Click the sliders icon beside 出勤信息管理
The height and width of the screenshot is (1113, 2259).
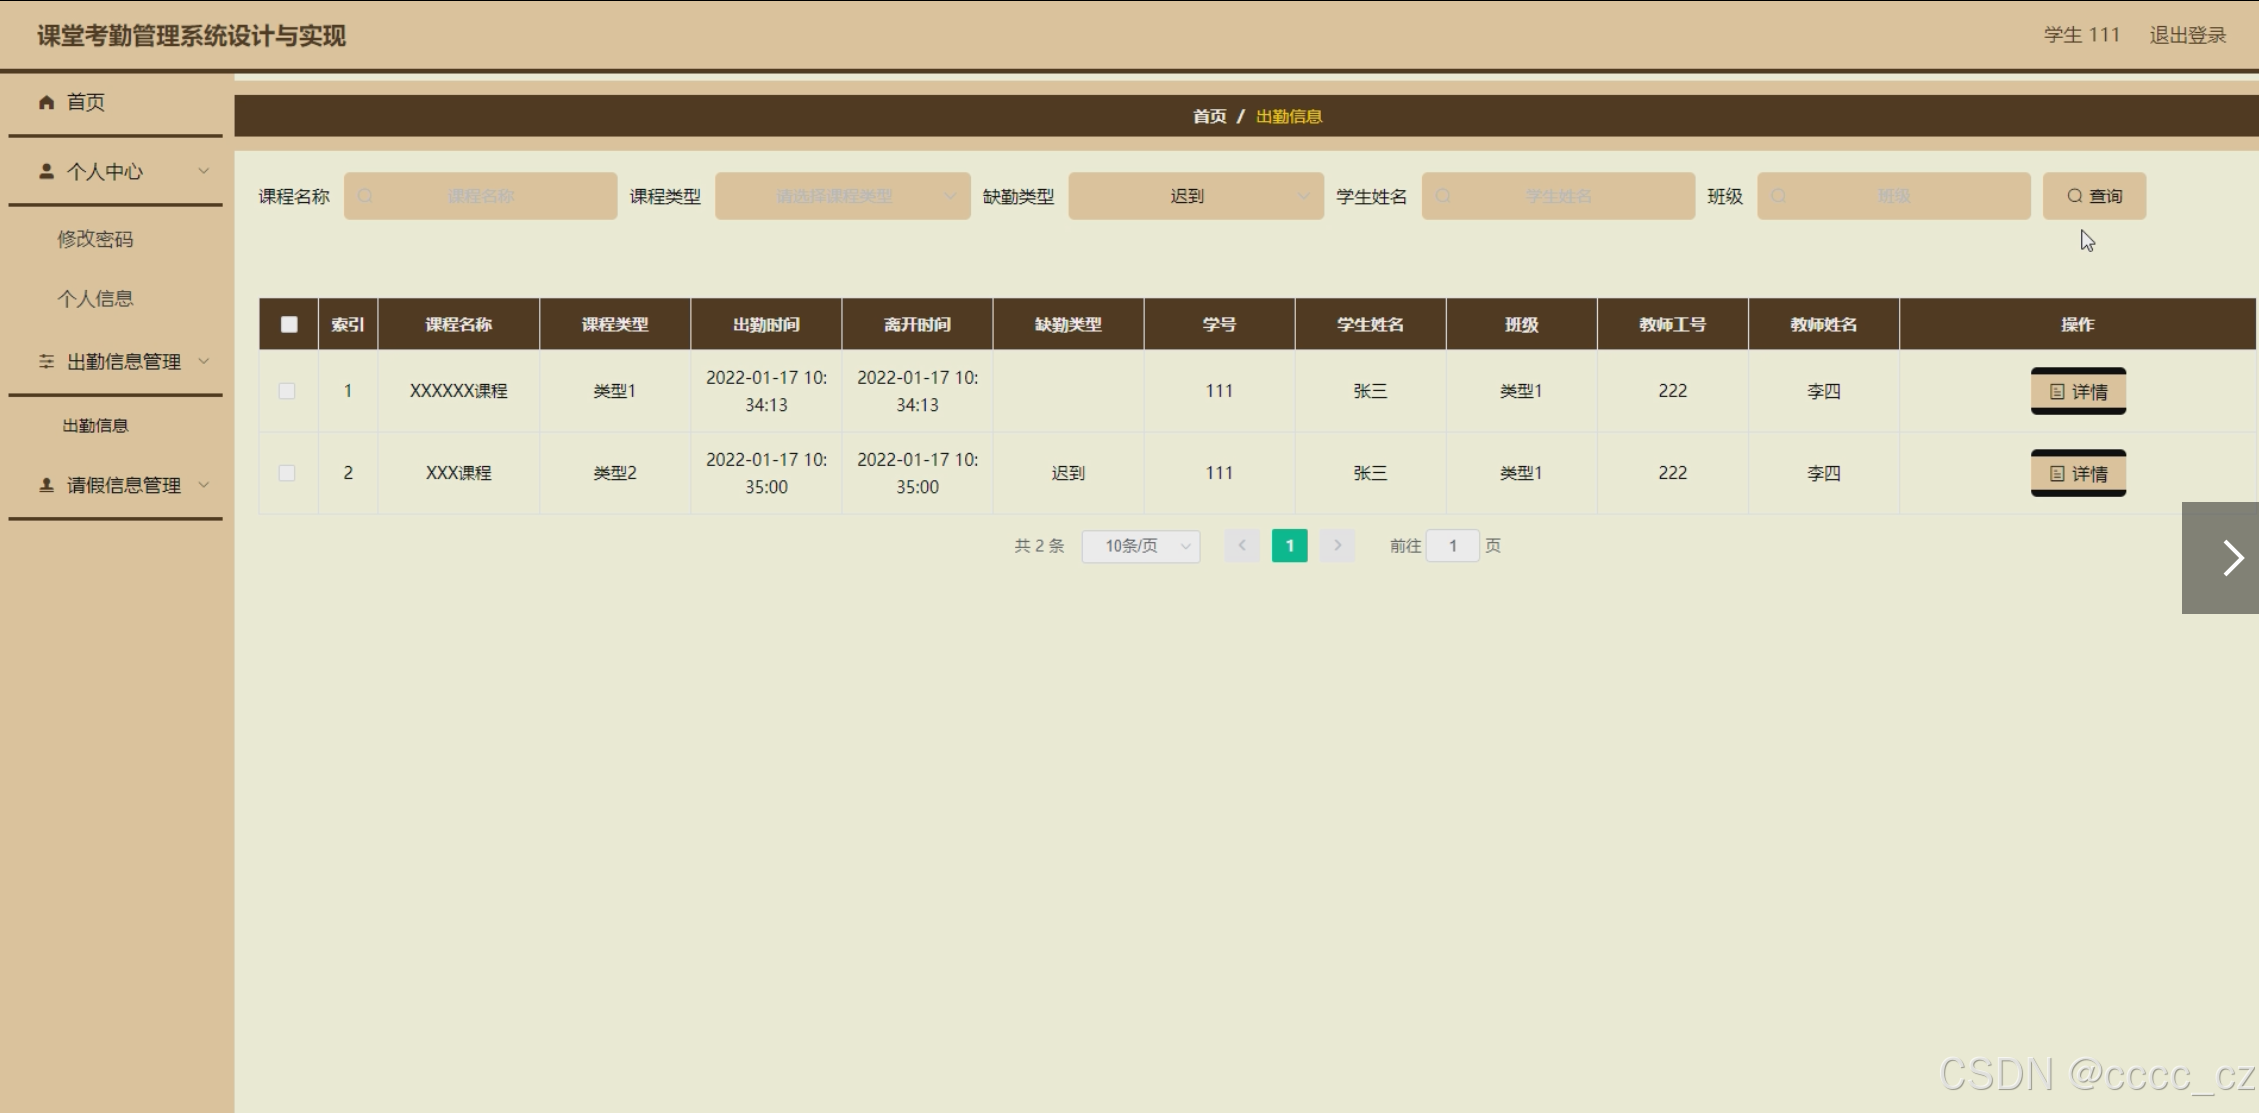coord(46,361)
